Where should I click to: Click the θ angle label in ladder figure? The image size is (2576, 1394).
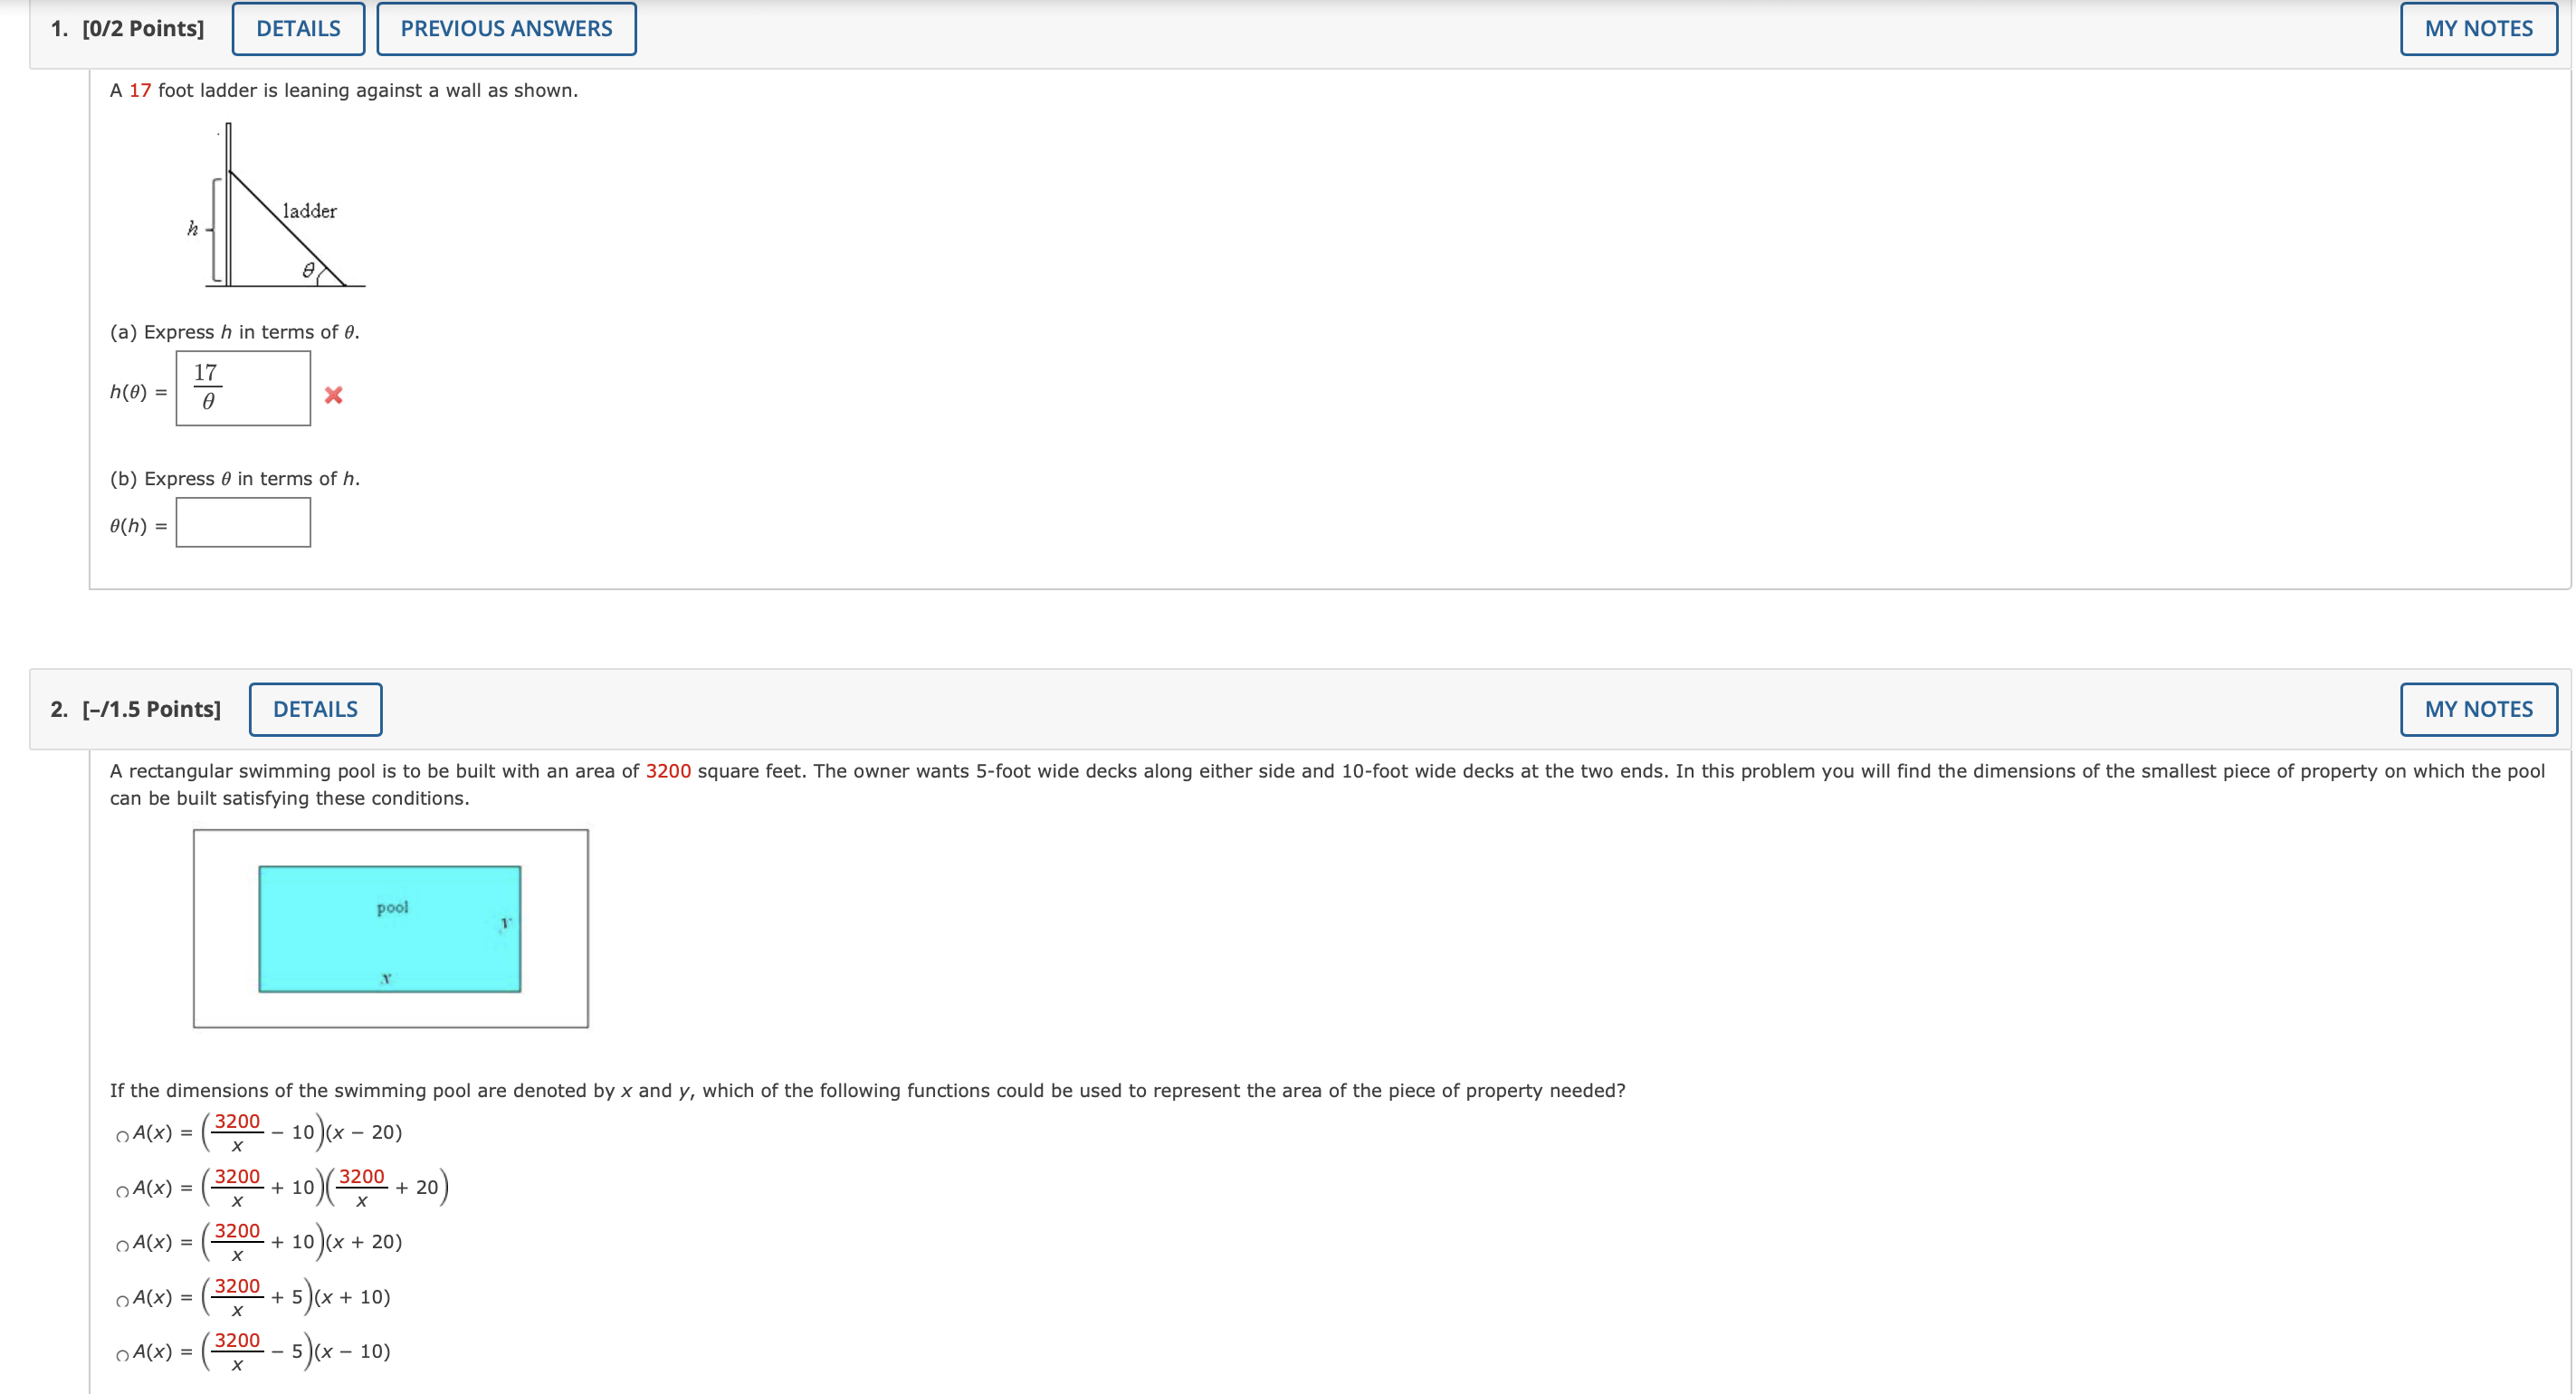(309, 270)
